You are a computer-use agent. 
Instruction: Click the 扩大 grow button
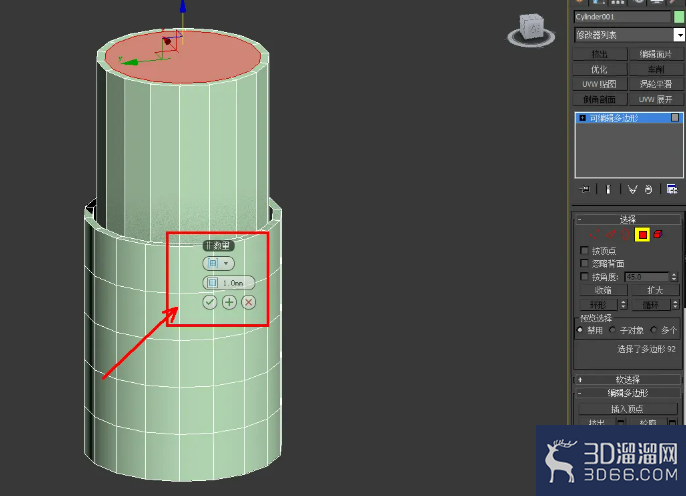(x=655, y=290)
